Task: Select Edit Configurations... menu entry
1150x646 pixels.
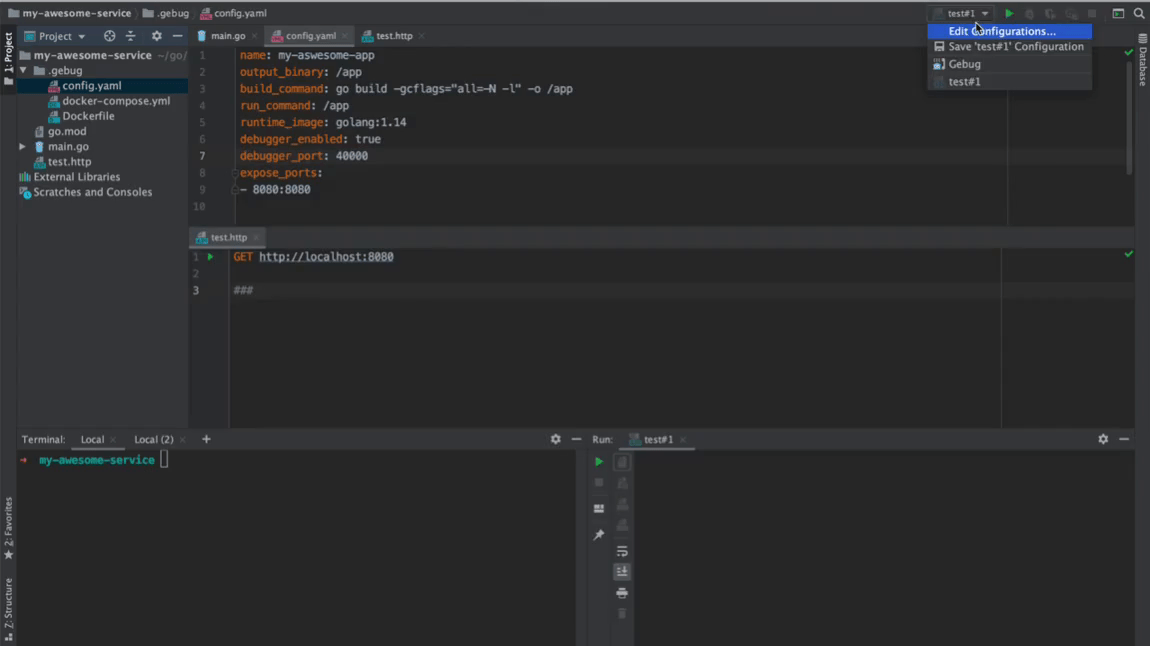Action: 1009,31
